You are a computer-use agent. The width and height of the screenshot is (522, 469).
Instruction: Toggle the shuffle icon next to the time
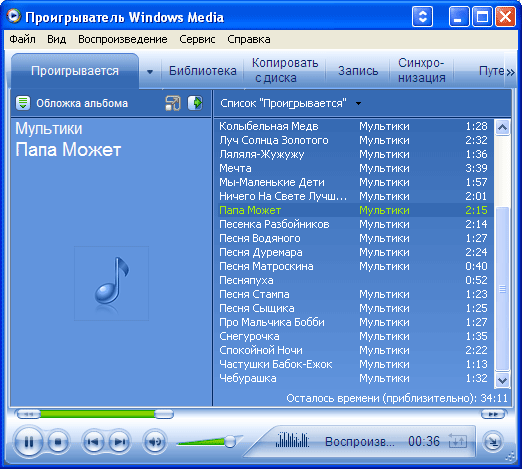(x=458, y=441)
